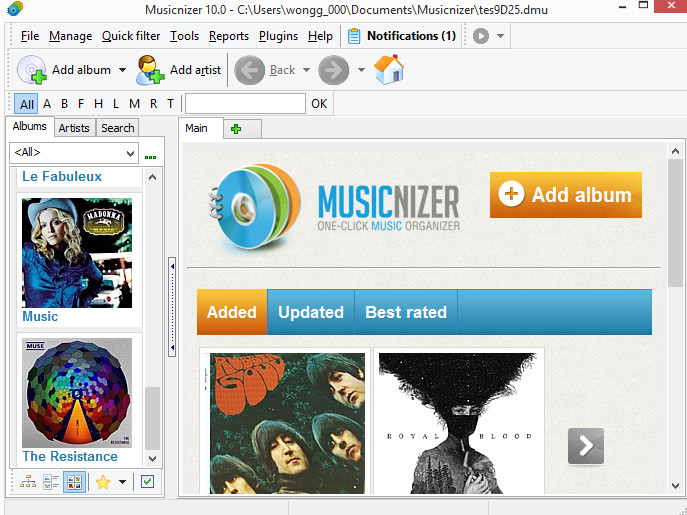Click the star favorites icon
The width and height of the screenshot is (687, 515).
(x=103, y=482)
